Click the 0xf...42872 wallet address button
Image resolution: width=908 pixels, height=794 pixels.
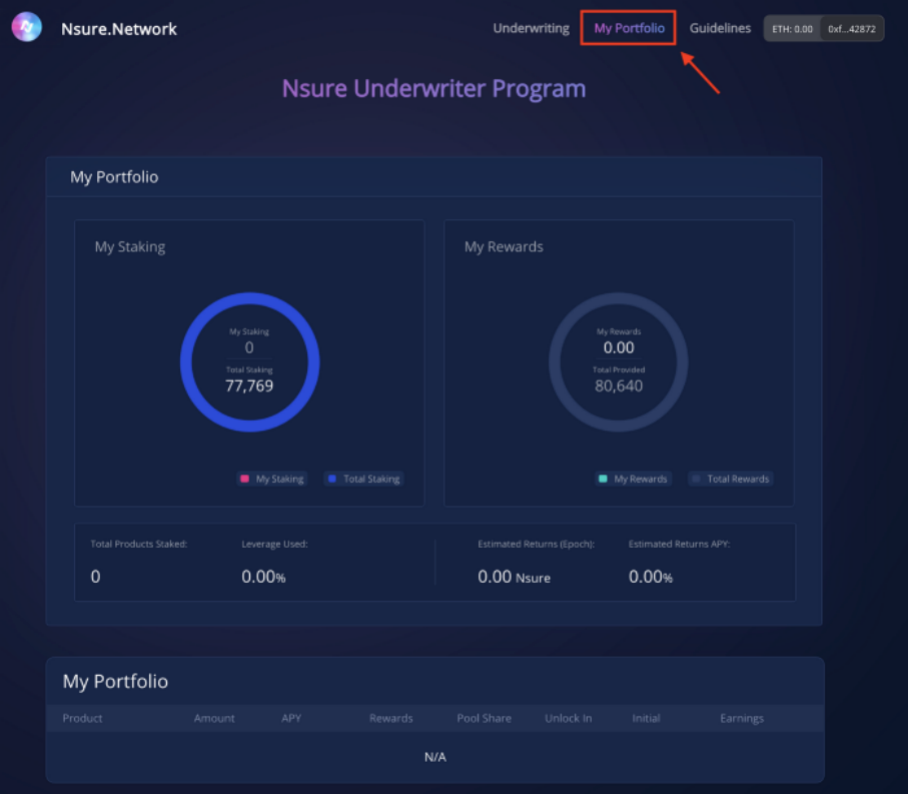[x=852, y=29]
